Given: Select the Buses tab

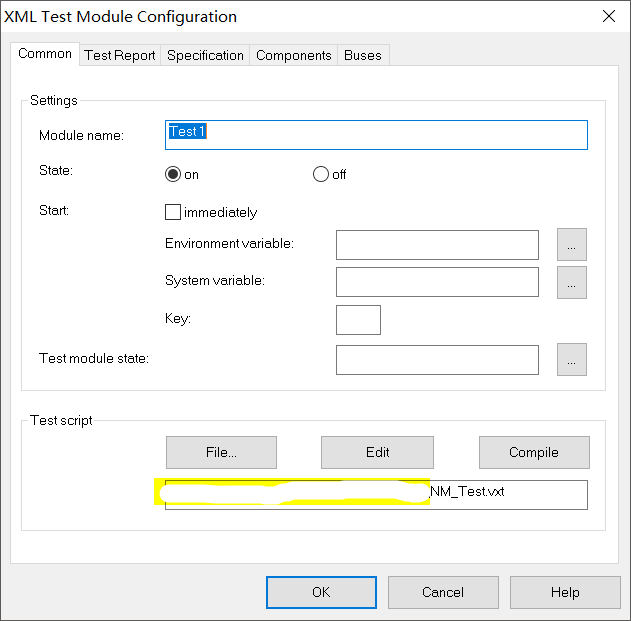Looking at the screenshot, I should coord(363,55).
